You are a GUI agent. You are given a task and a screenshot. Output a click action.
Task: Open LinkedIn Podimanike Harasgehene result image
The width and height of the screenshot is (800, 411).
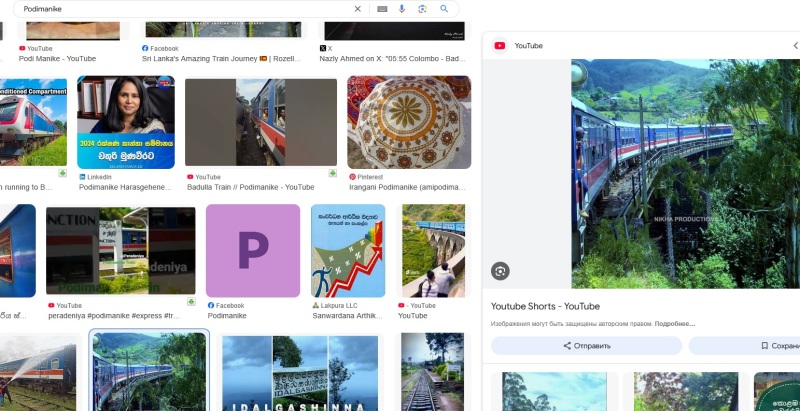coord(126,122)
